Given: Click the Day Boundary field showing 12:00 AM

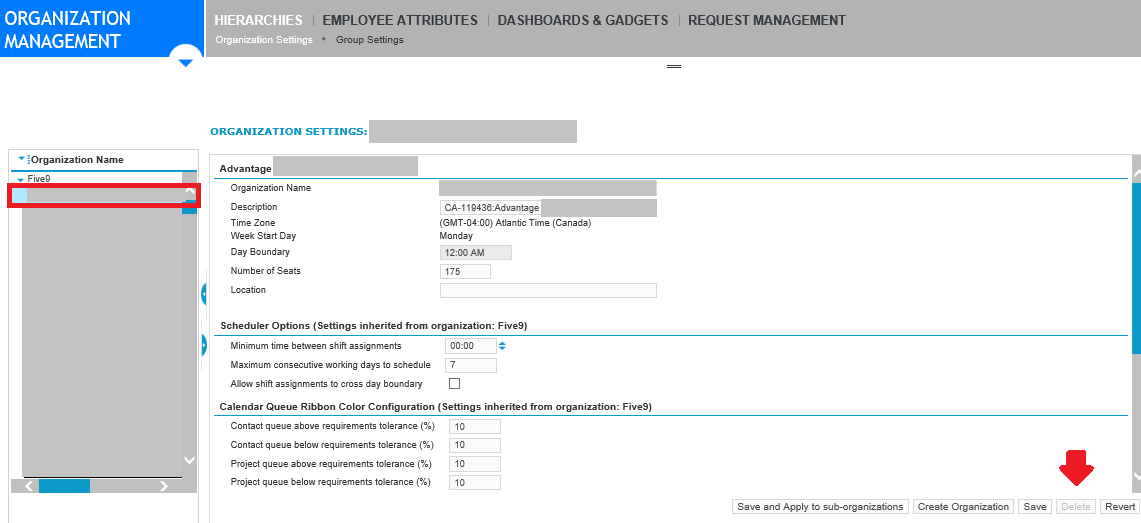Looking at the screenshot, I should pos(476,252).
